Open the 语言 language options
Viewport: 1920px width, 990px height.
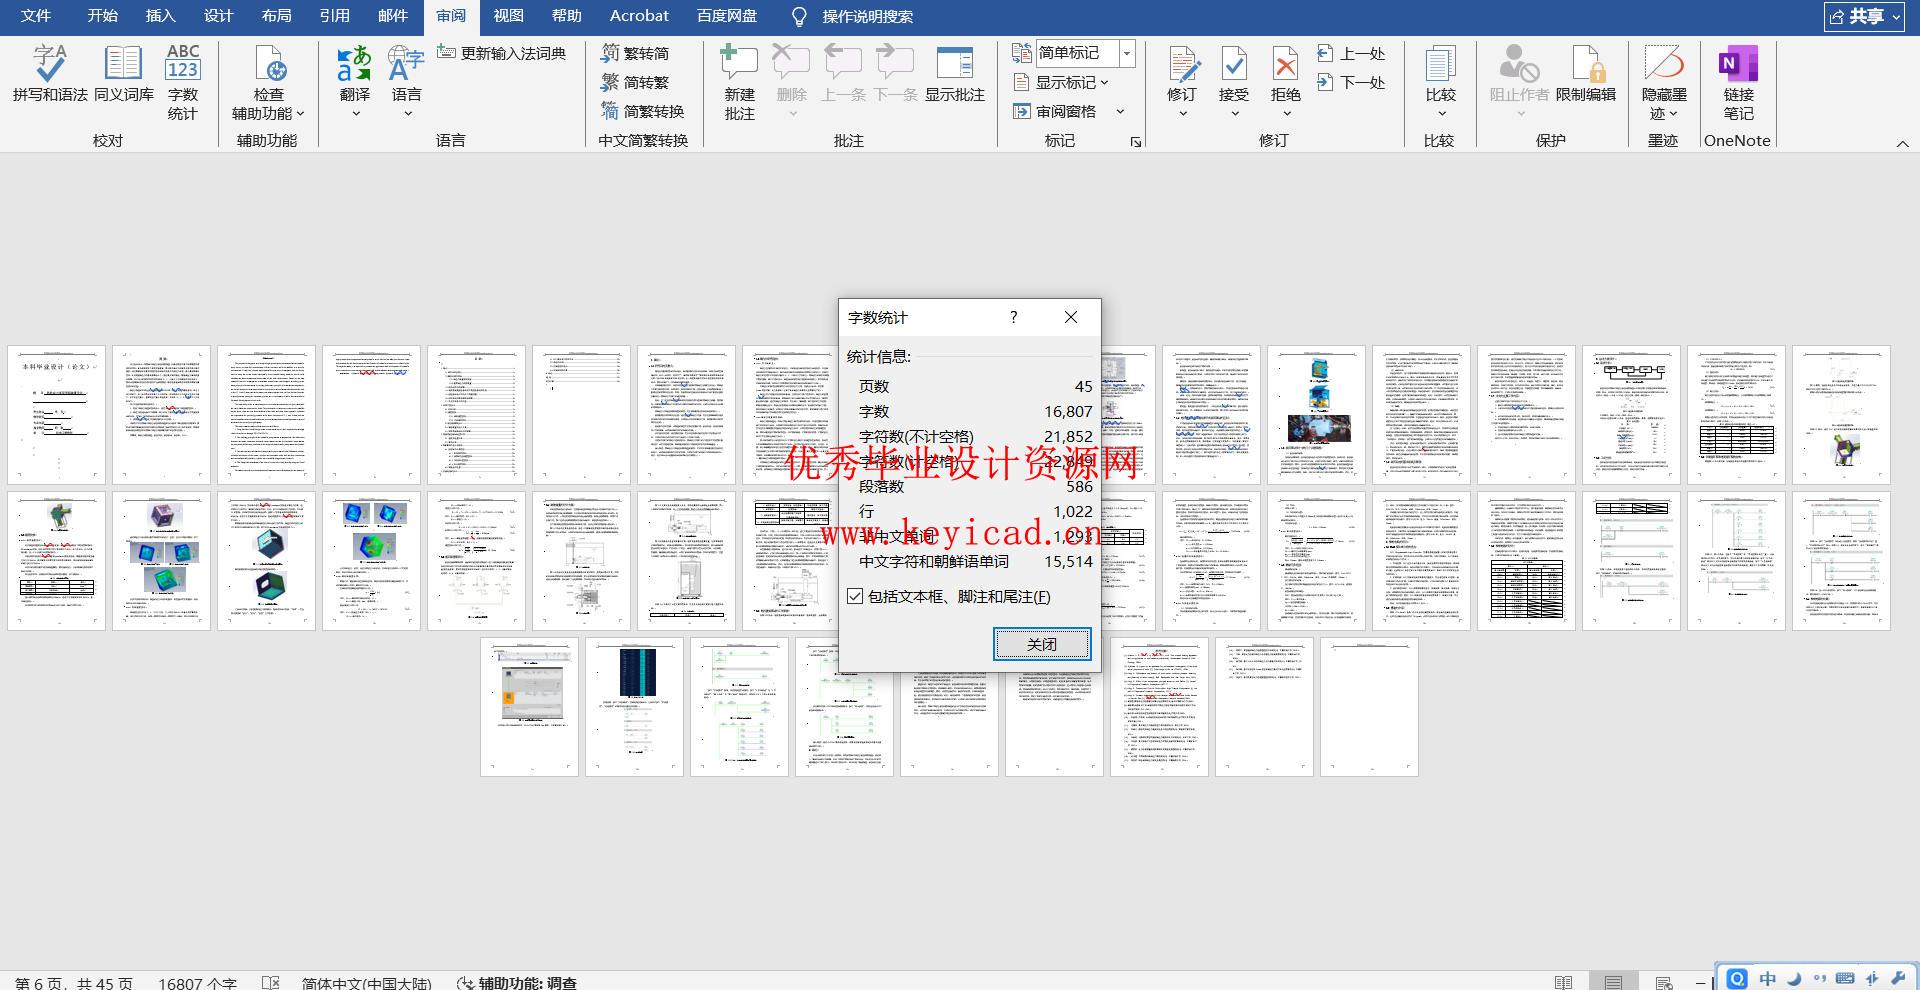[x=406, y=72]
